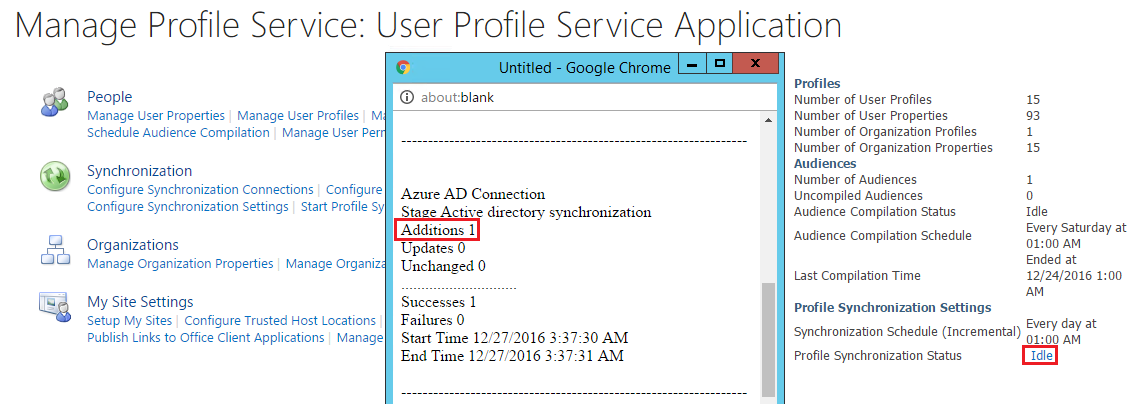This screenshot has width=1144, height=416.
Task: Click 'Last Compilation Time' label
Action: point(857,276)
